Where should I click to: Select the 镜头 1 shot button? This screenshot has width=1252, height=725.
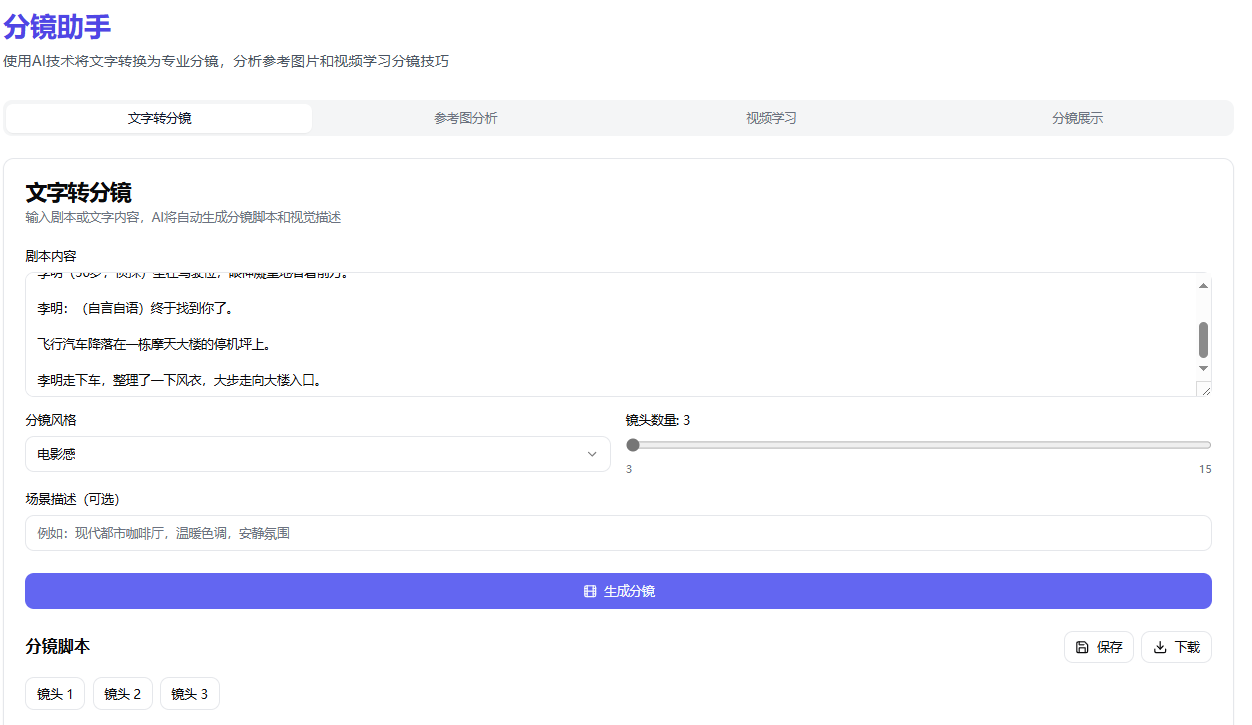[x=54, y=693]
